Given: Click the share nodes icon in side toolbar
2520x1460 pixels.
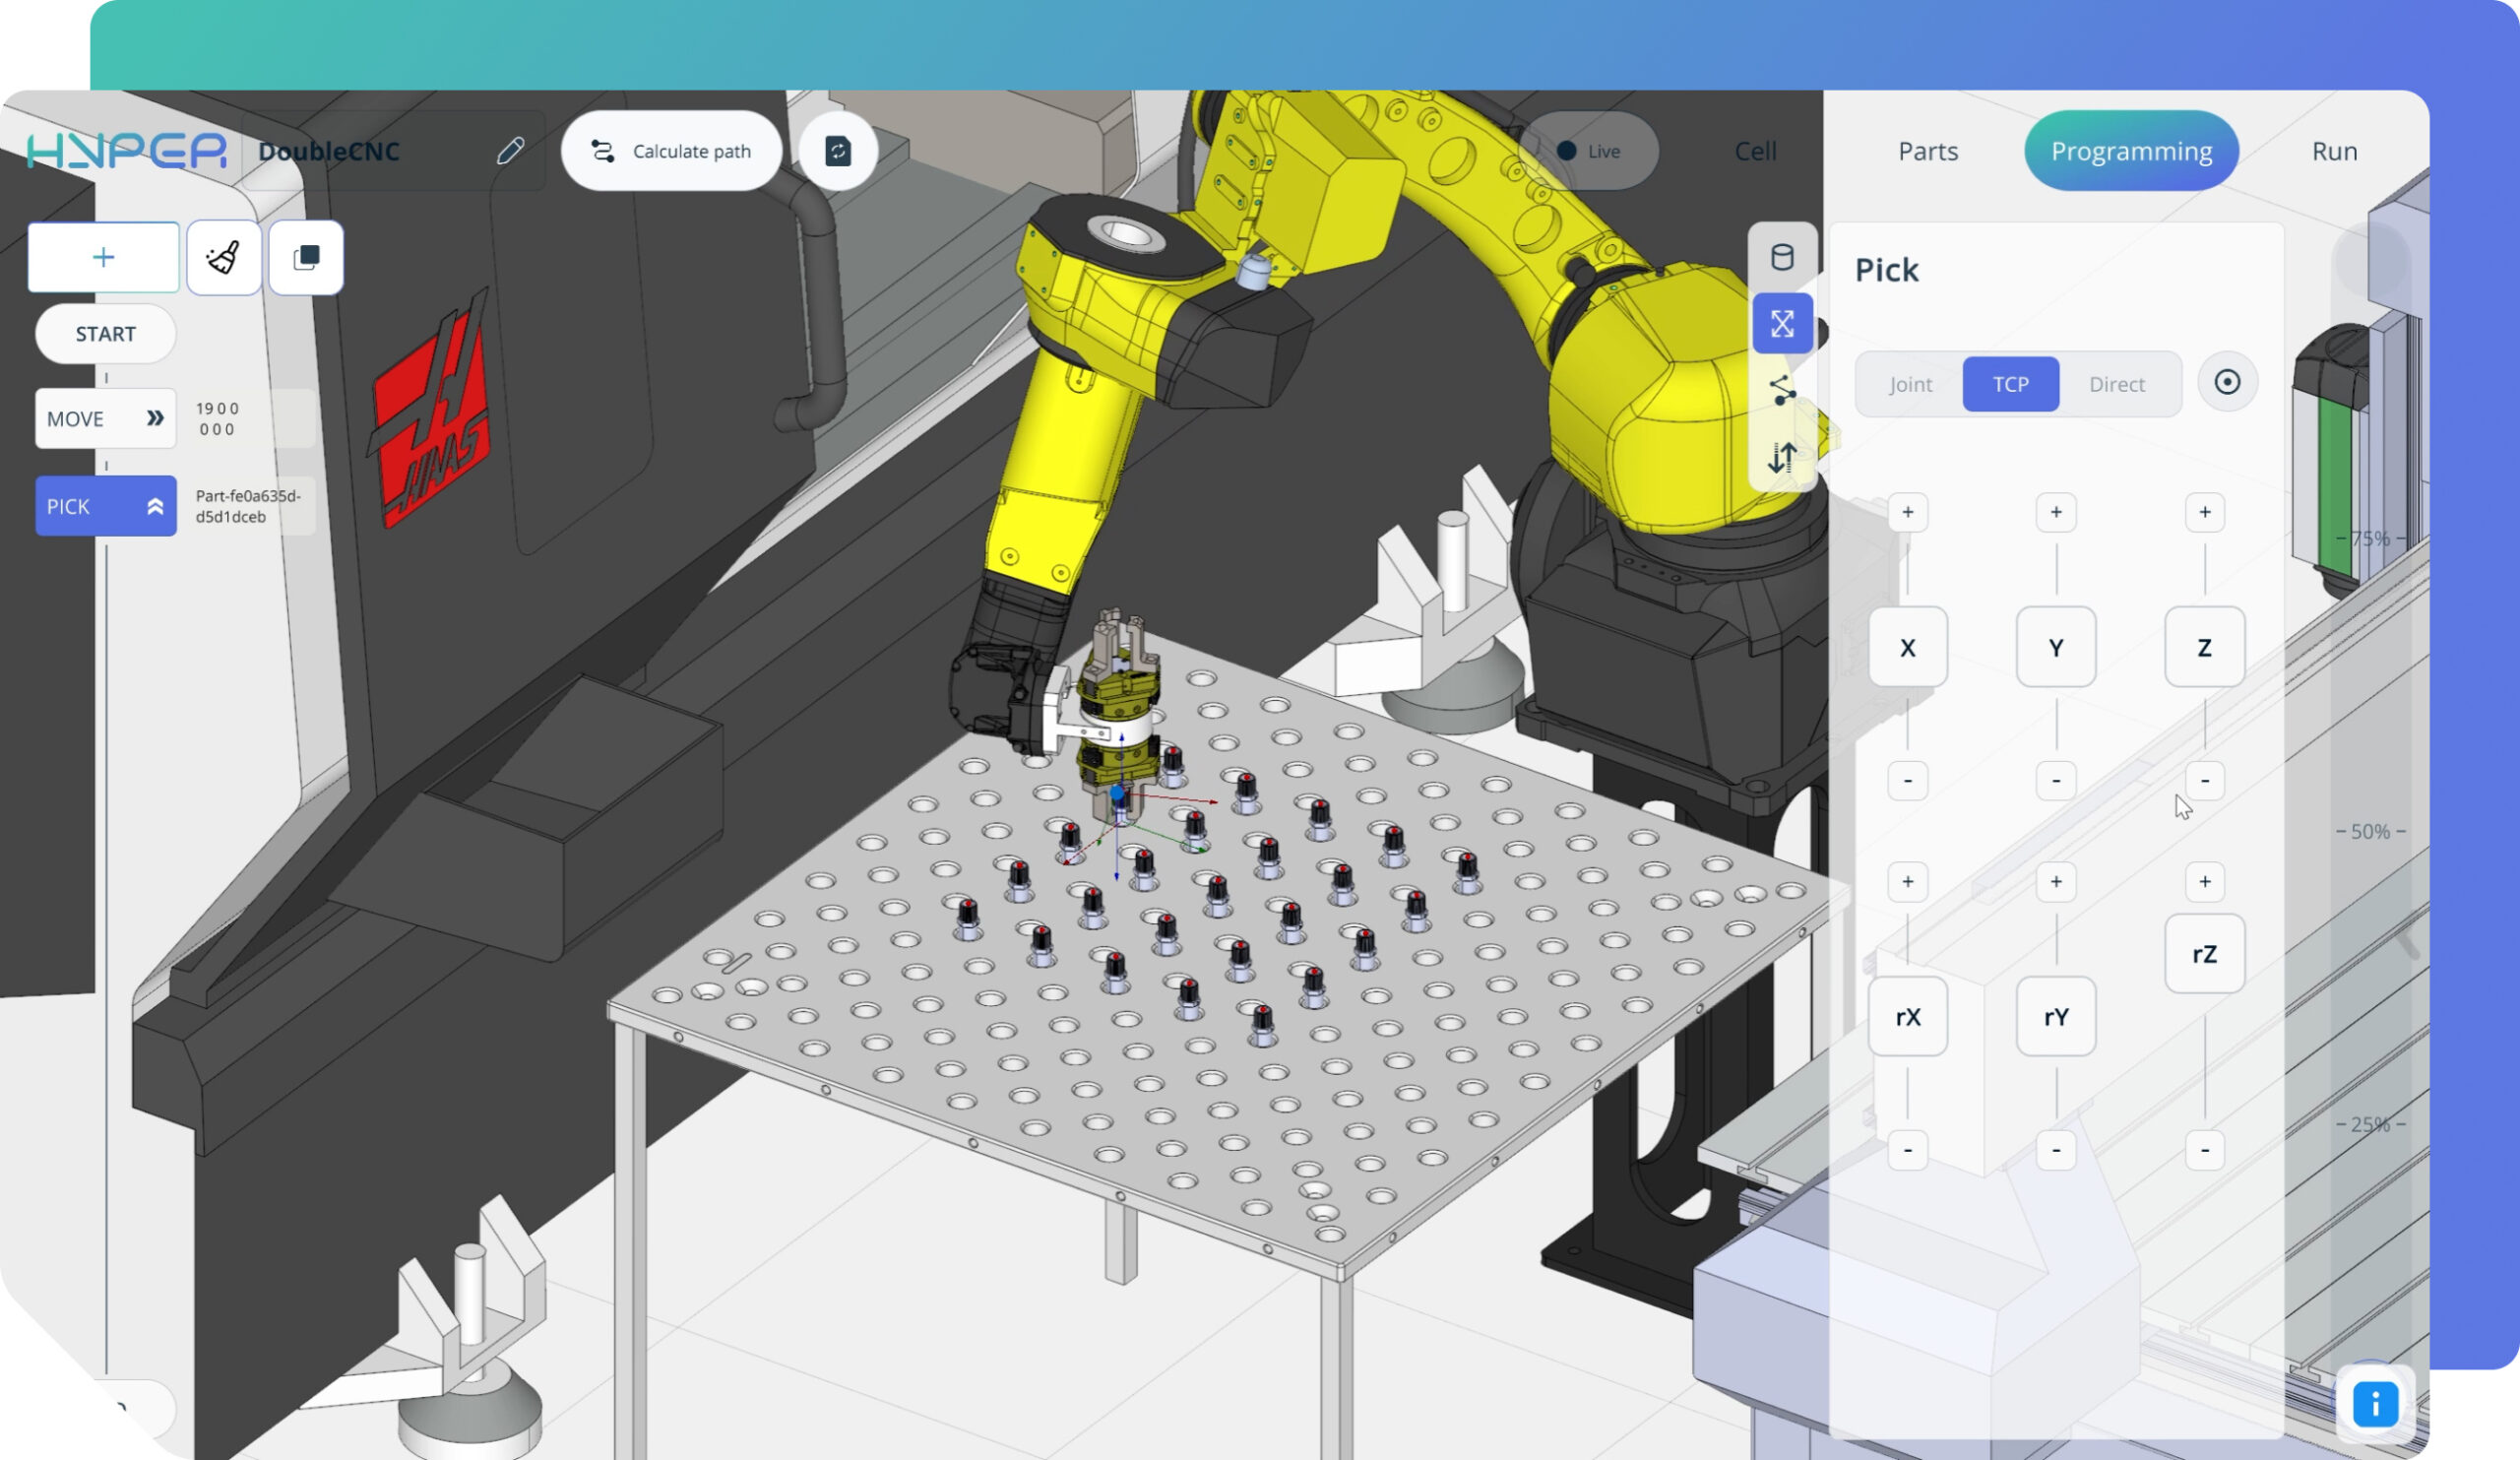Looking at the screenshot, I should coord(1782,390).
